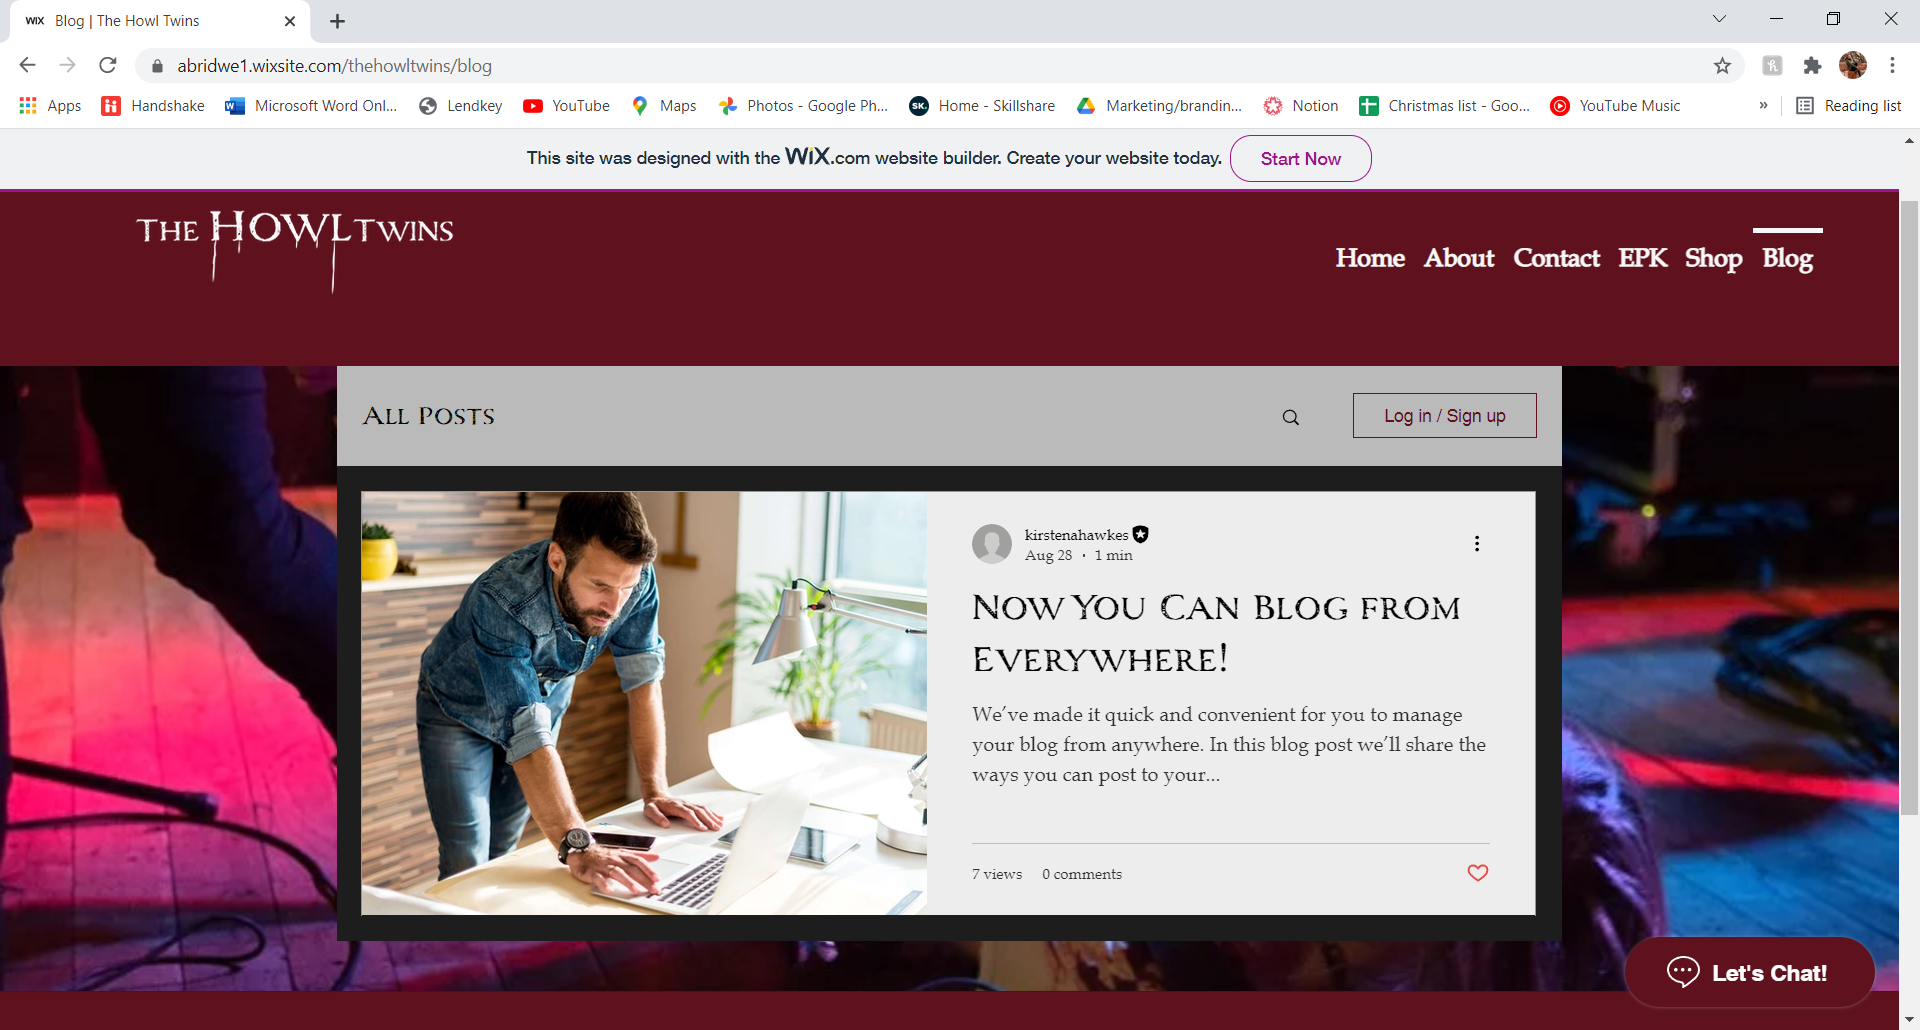The width and height of the screenshot is (1920, 1030).
Task: Bookmark this page with the star icon
Action: [x=1722, y=66]
